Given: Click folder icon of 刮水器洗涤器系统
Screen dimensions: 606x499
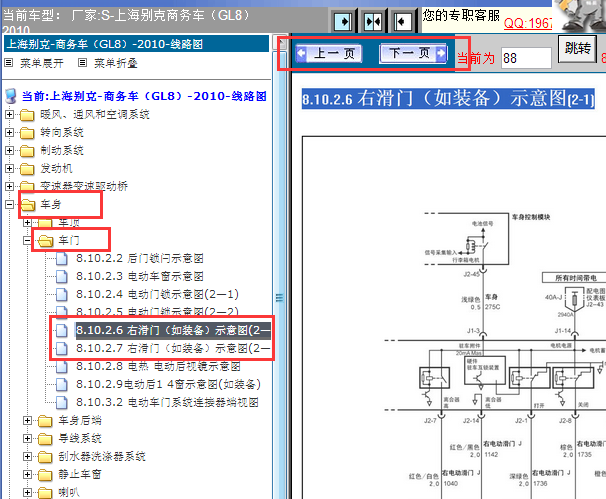Looking at the screenshot, I should pos(45,457).
